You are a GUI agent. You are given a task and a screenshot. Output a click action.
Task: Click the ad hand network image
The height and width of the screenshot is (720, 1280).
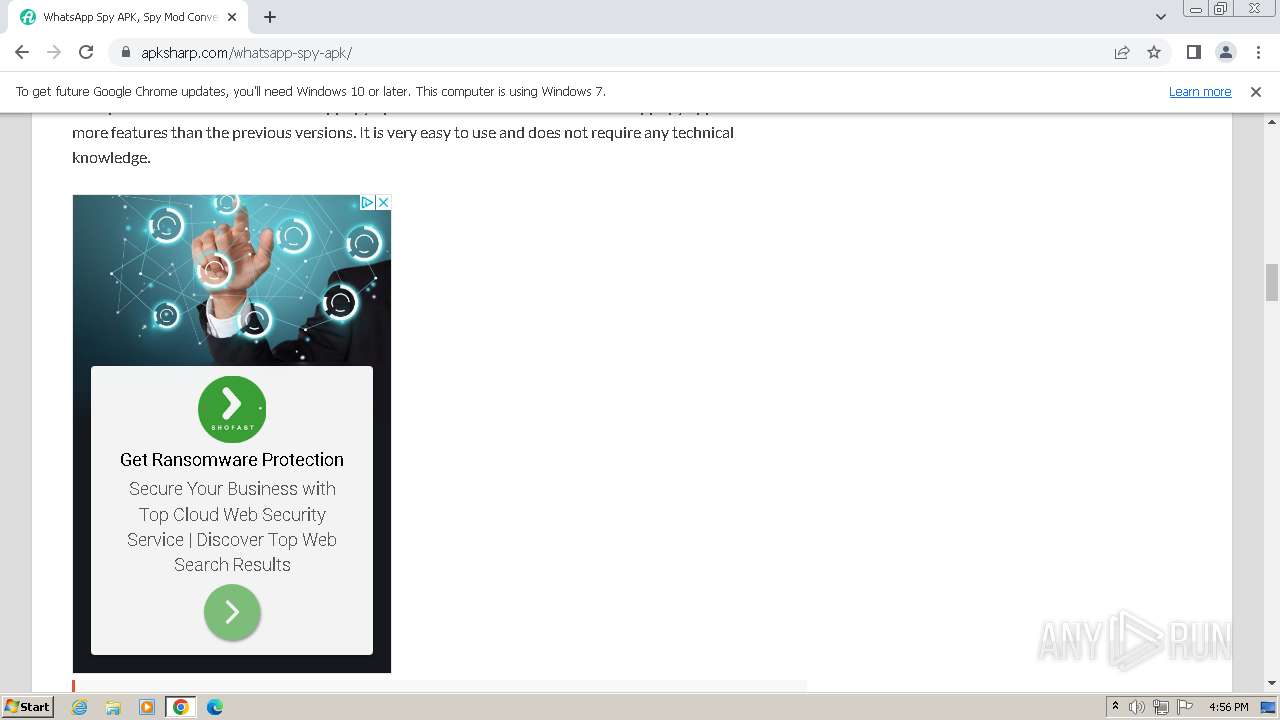point(232,280)
